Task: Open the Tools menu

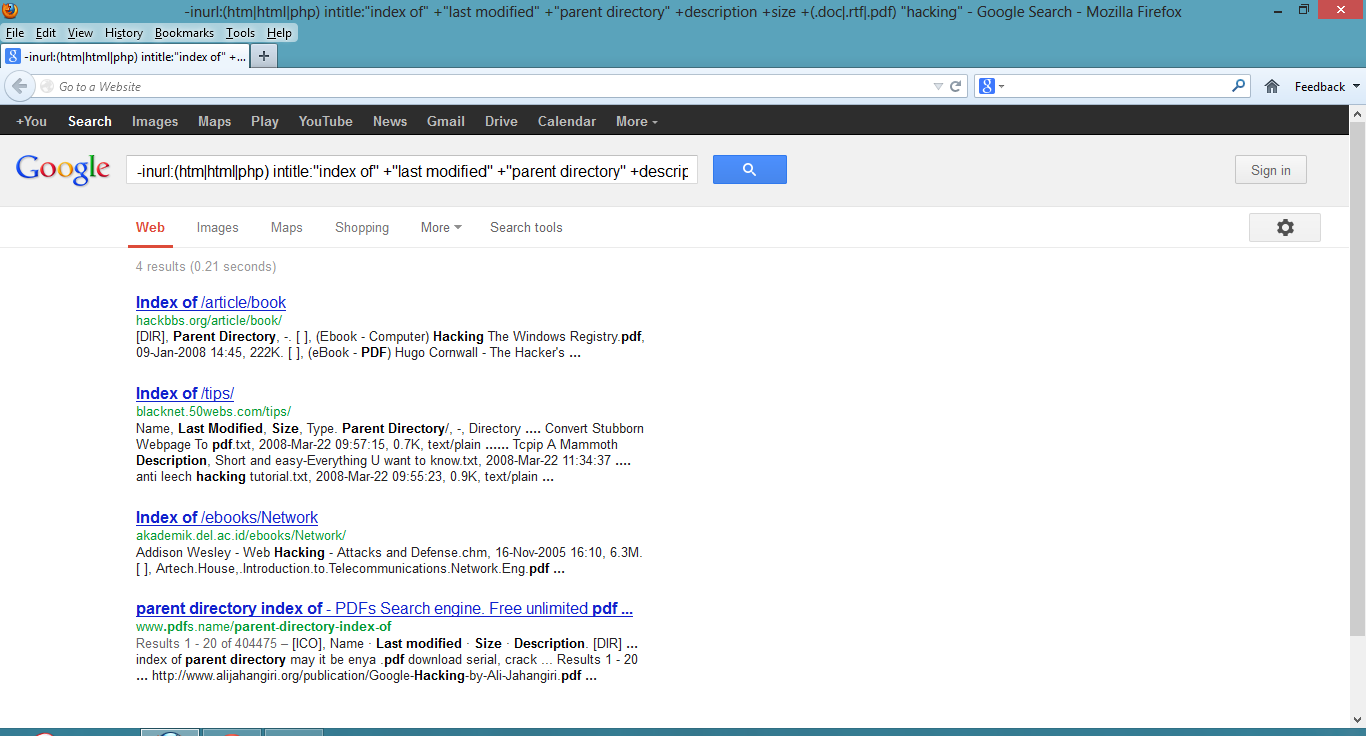Action: pos(240,33)
